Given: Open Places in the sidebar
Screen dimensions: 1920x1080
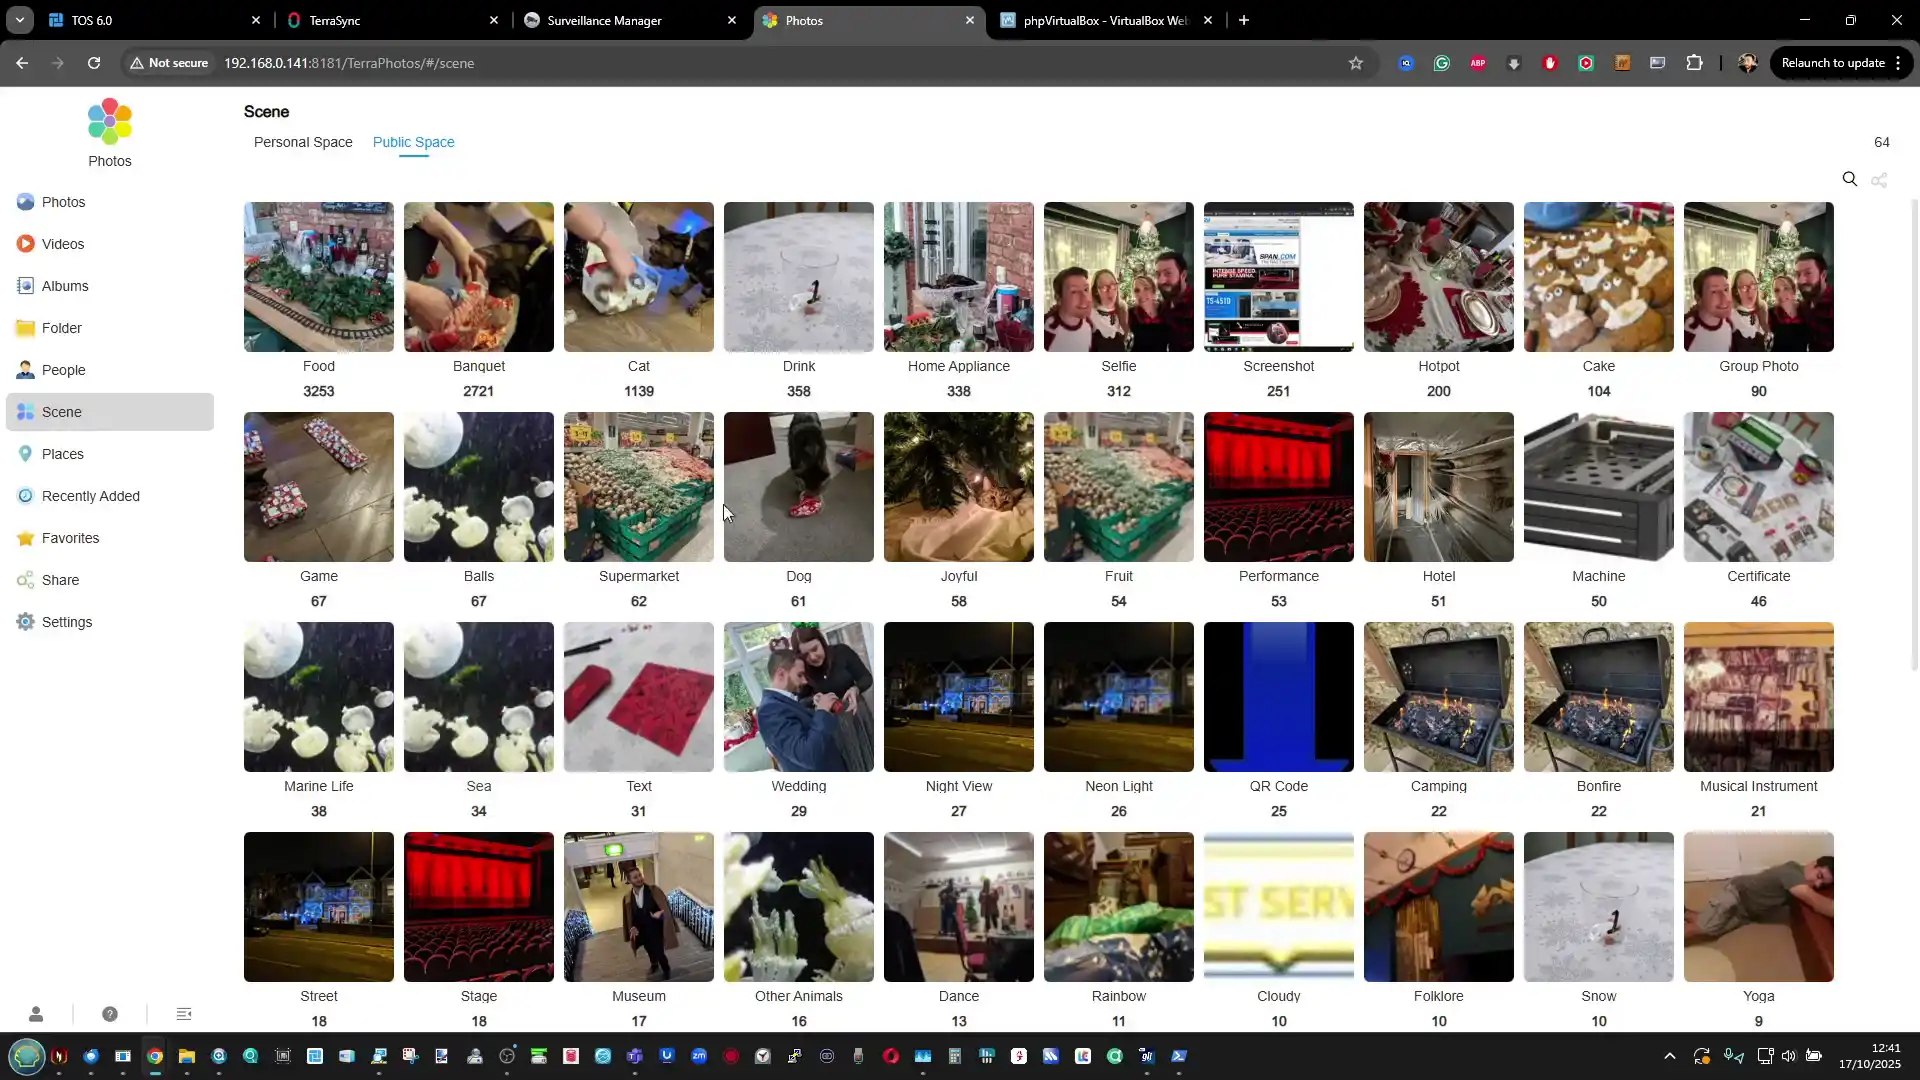Looking at the screenshot, I should pos(62,454).
